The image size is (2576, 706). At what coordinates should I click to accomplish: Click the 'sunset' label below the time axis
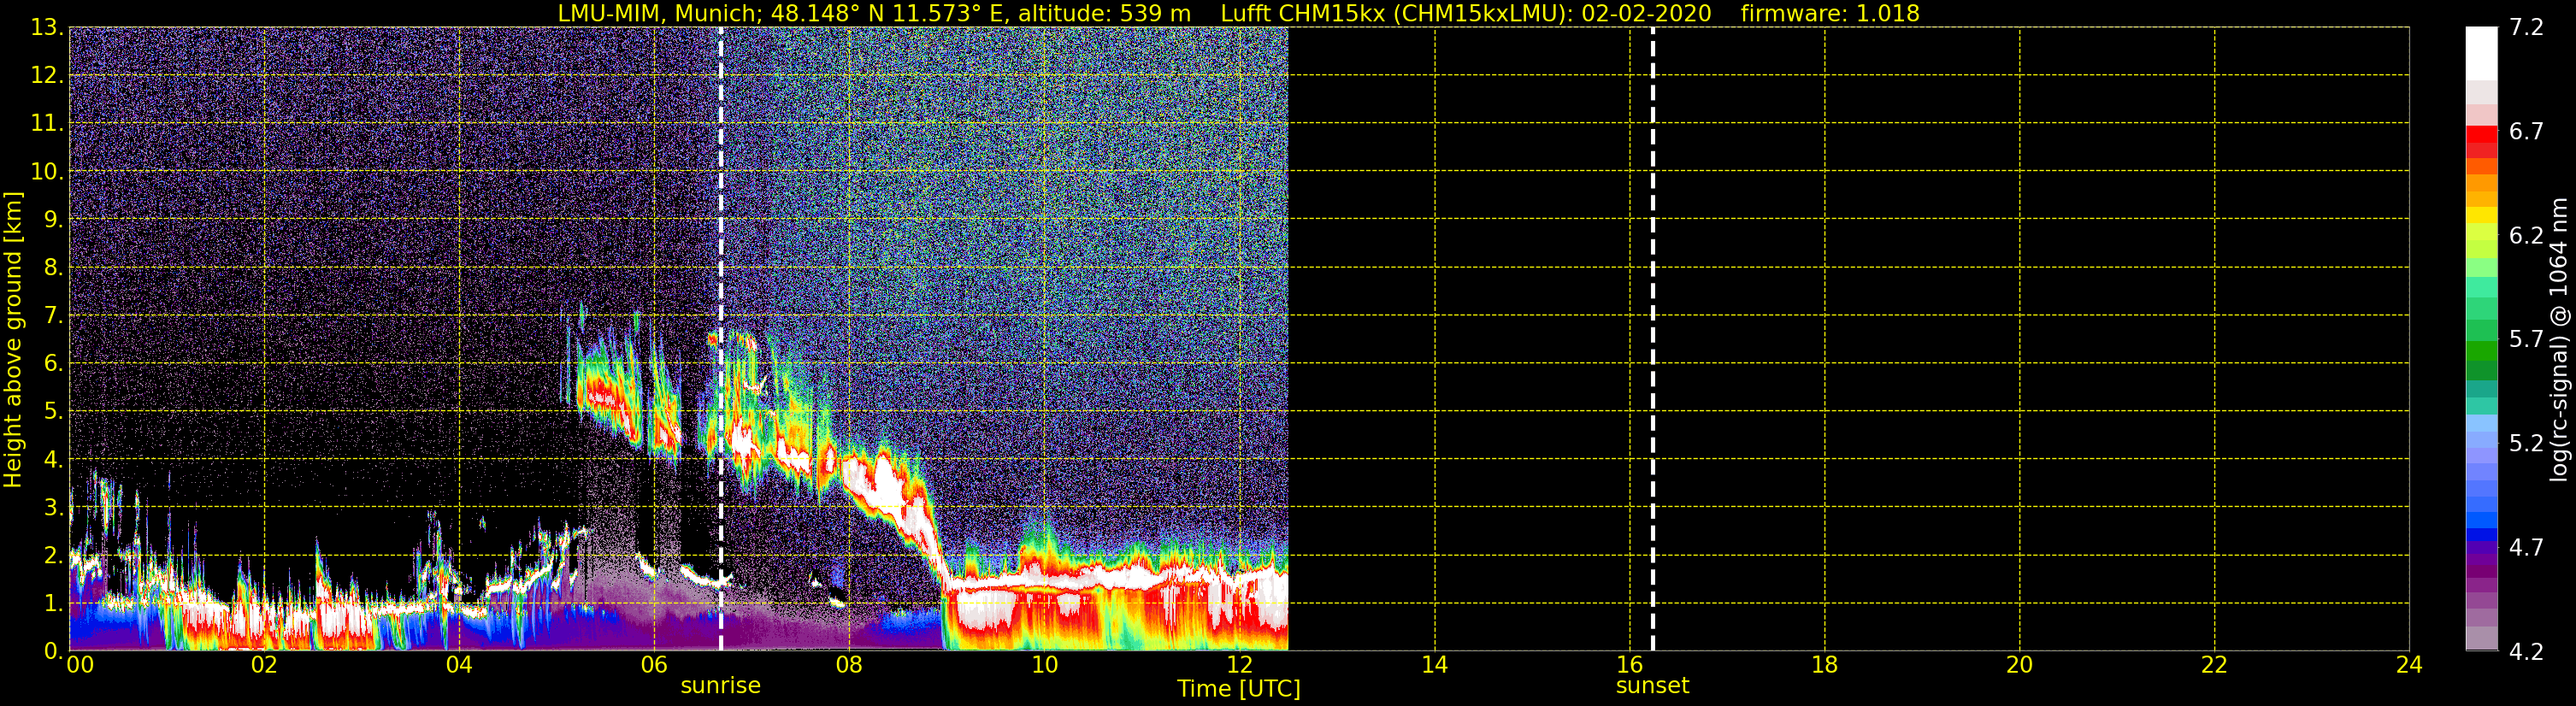[x=1652, y=686]
